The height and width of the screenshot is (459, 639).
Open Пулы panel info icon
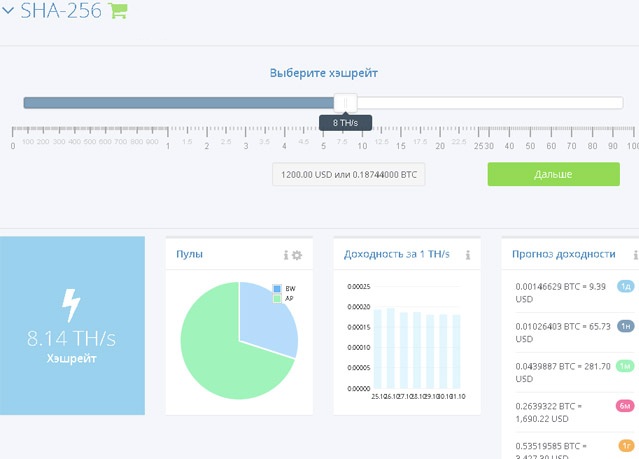point(286,255)
